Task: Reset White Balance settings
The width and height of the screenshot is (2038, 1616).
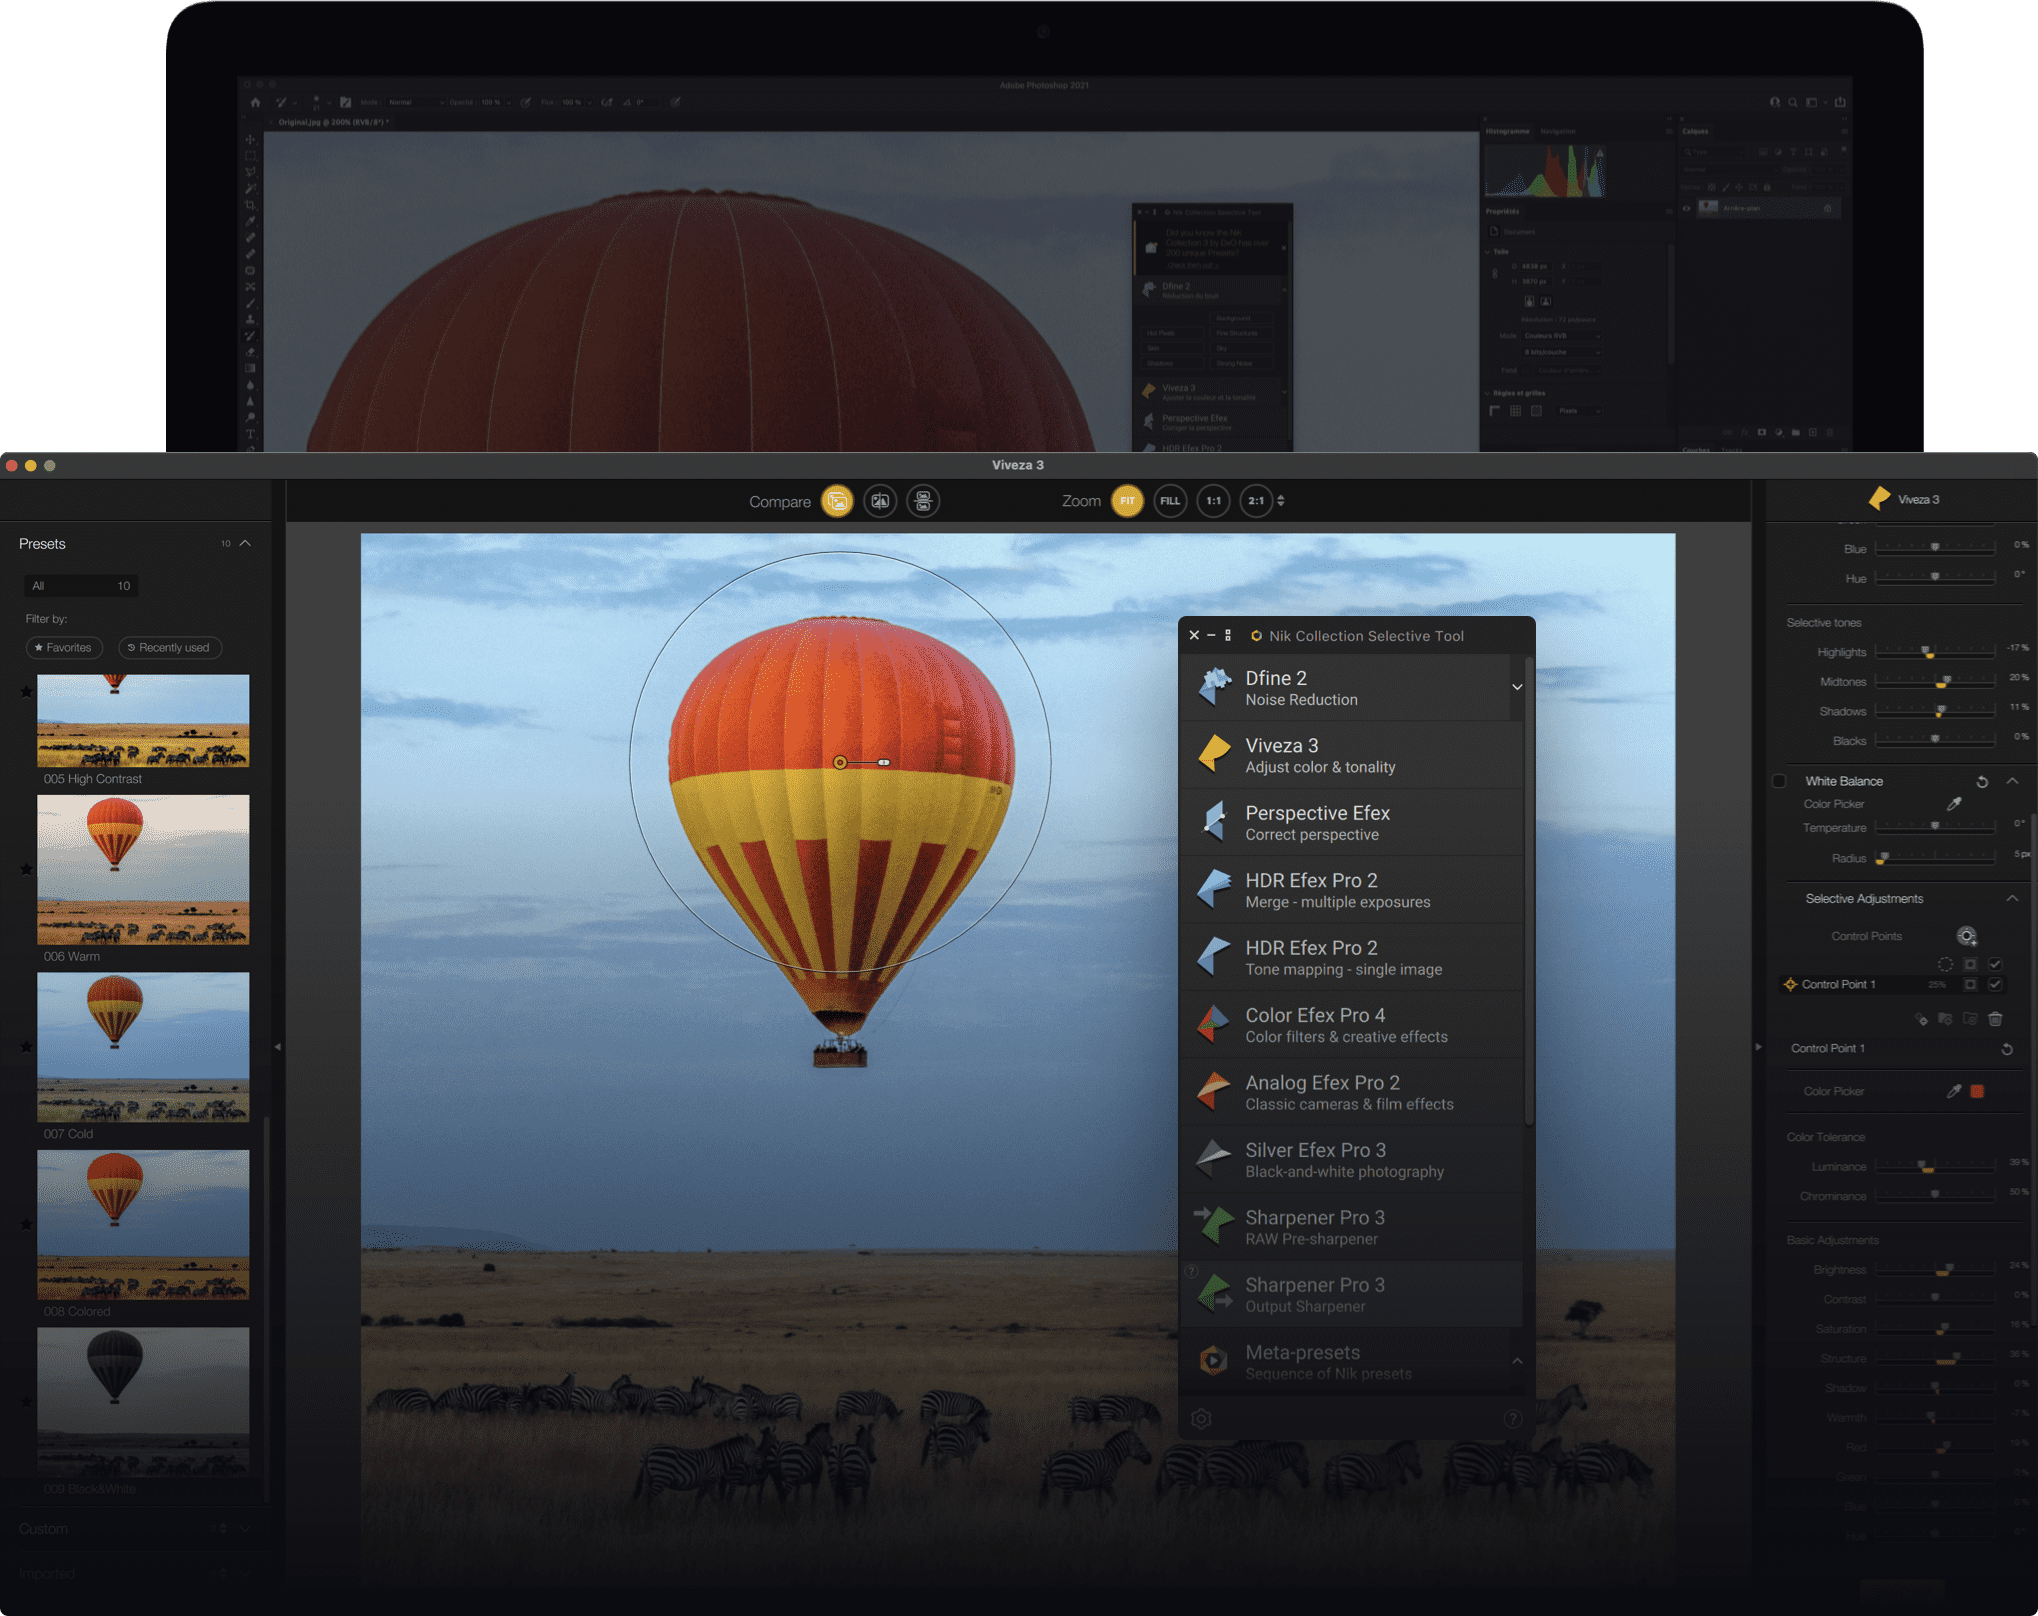Action: click(1982, 781)
